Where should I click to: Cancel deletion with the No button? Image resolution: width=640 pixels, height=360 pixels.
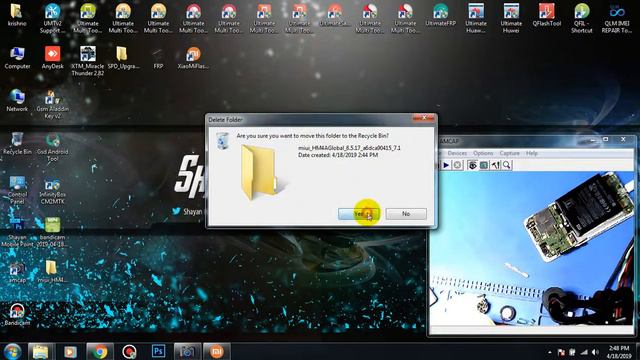pyautogui.click(x=406, y=214)
